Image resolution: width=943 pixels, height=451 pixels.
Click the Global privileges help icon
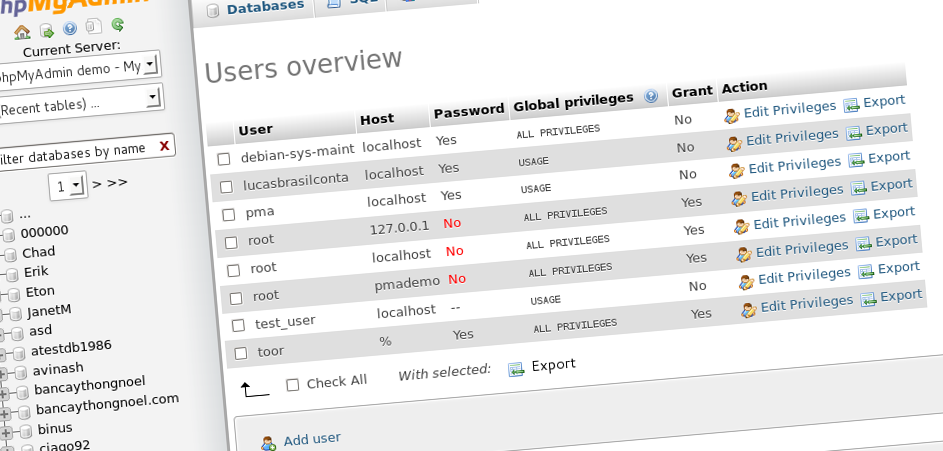tap(651, 97)
